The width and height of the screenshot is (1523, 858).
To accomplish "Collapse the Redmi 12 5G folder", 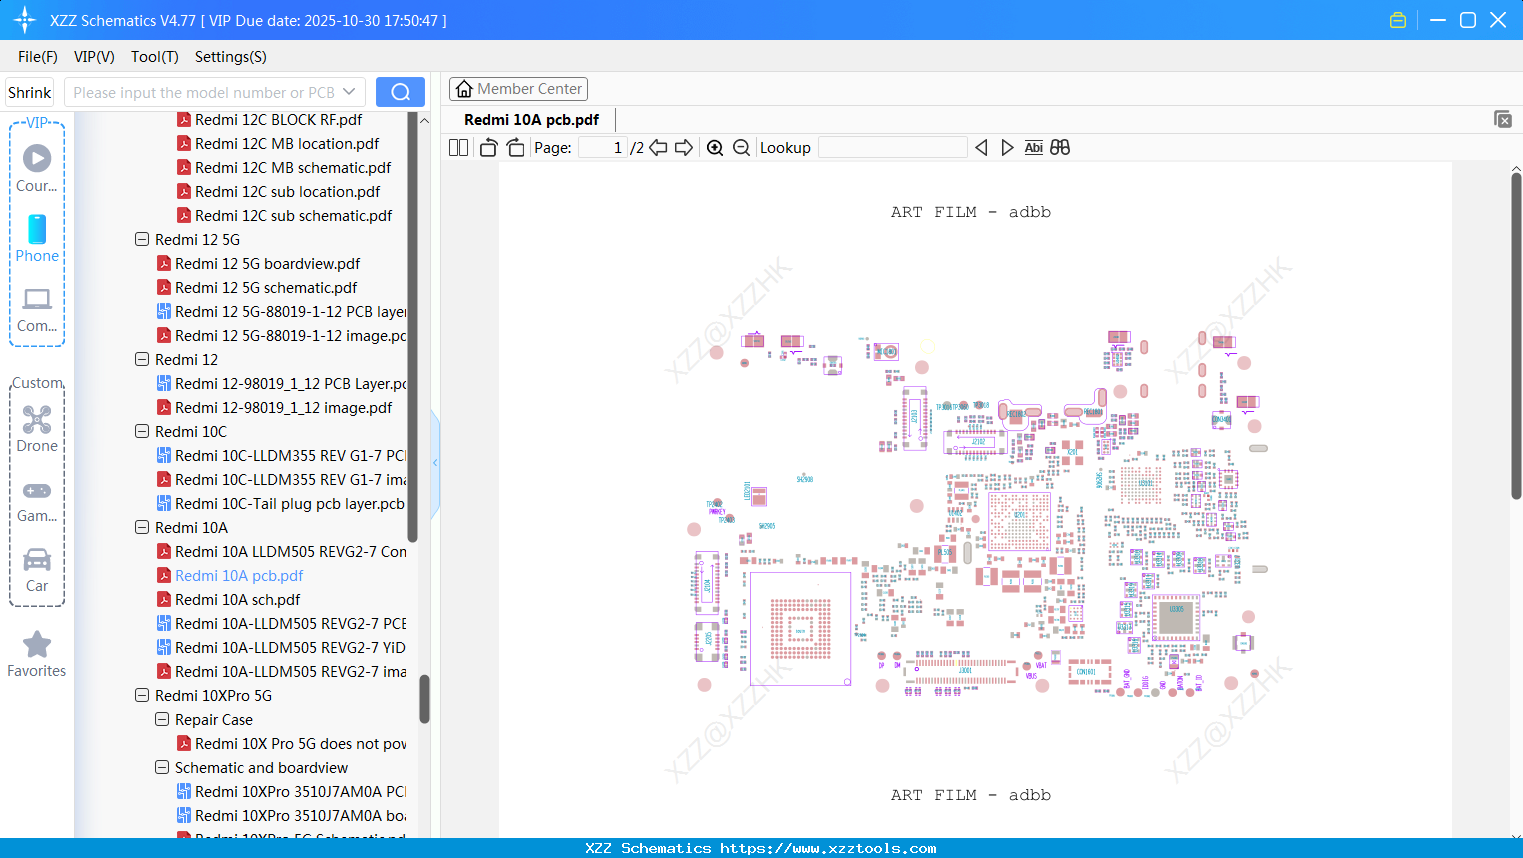I will pyautogui.click(x=142, y=240).
